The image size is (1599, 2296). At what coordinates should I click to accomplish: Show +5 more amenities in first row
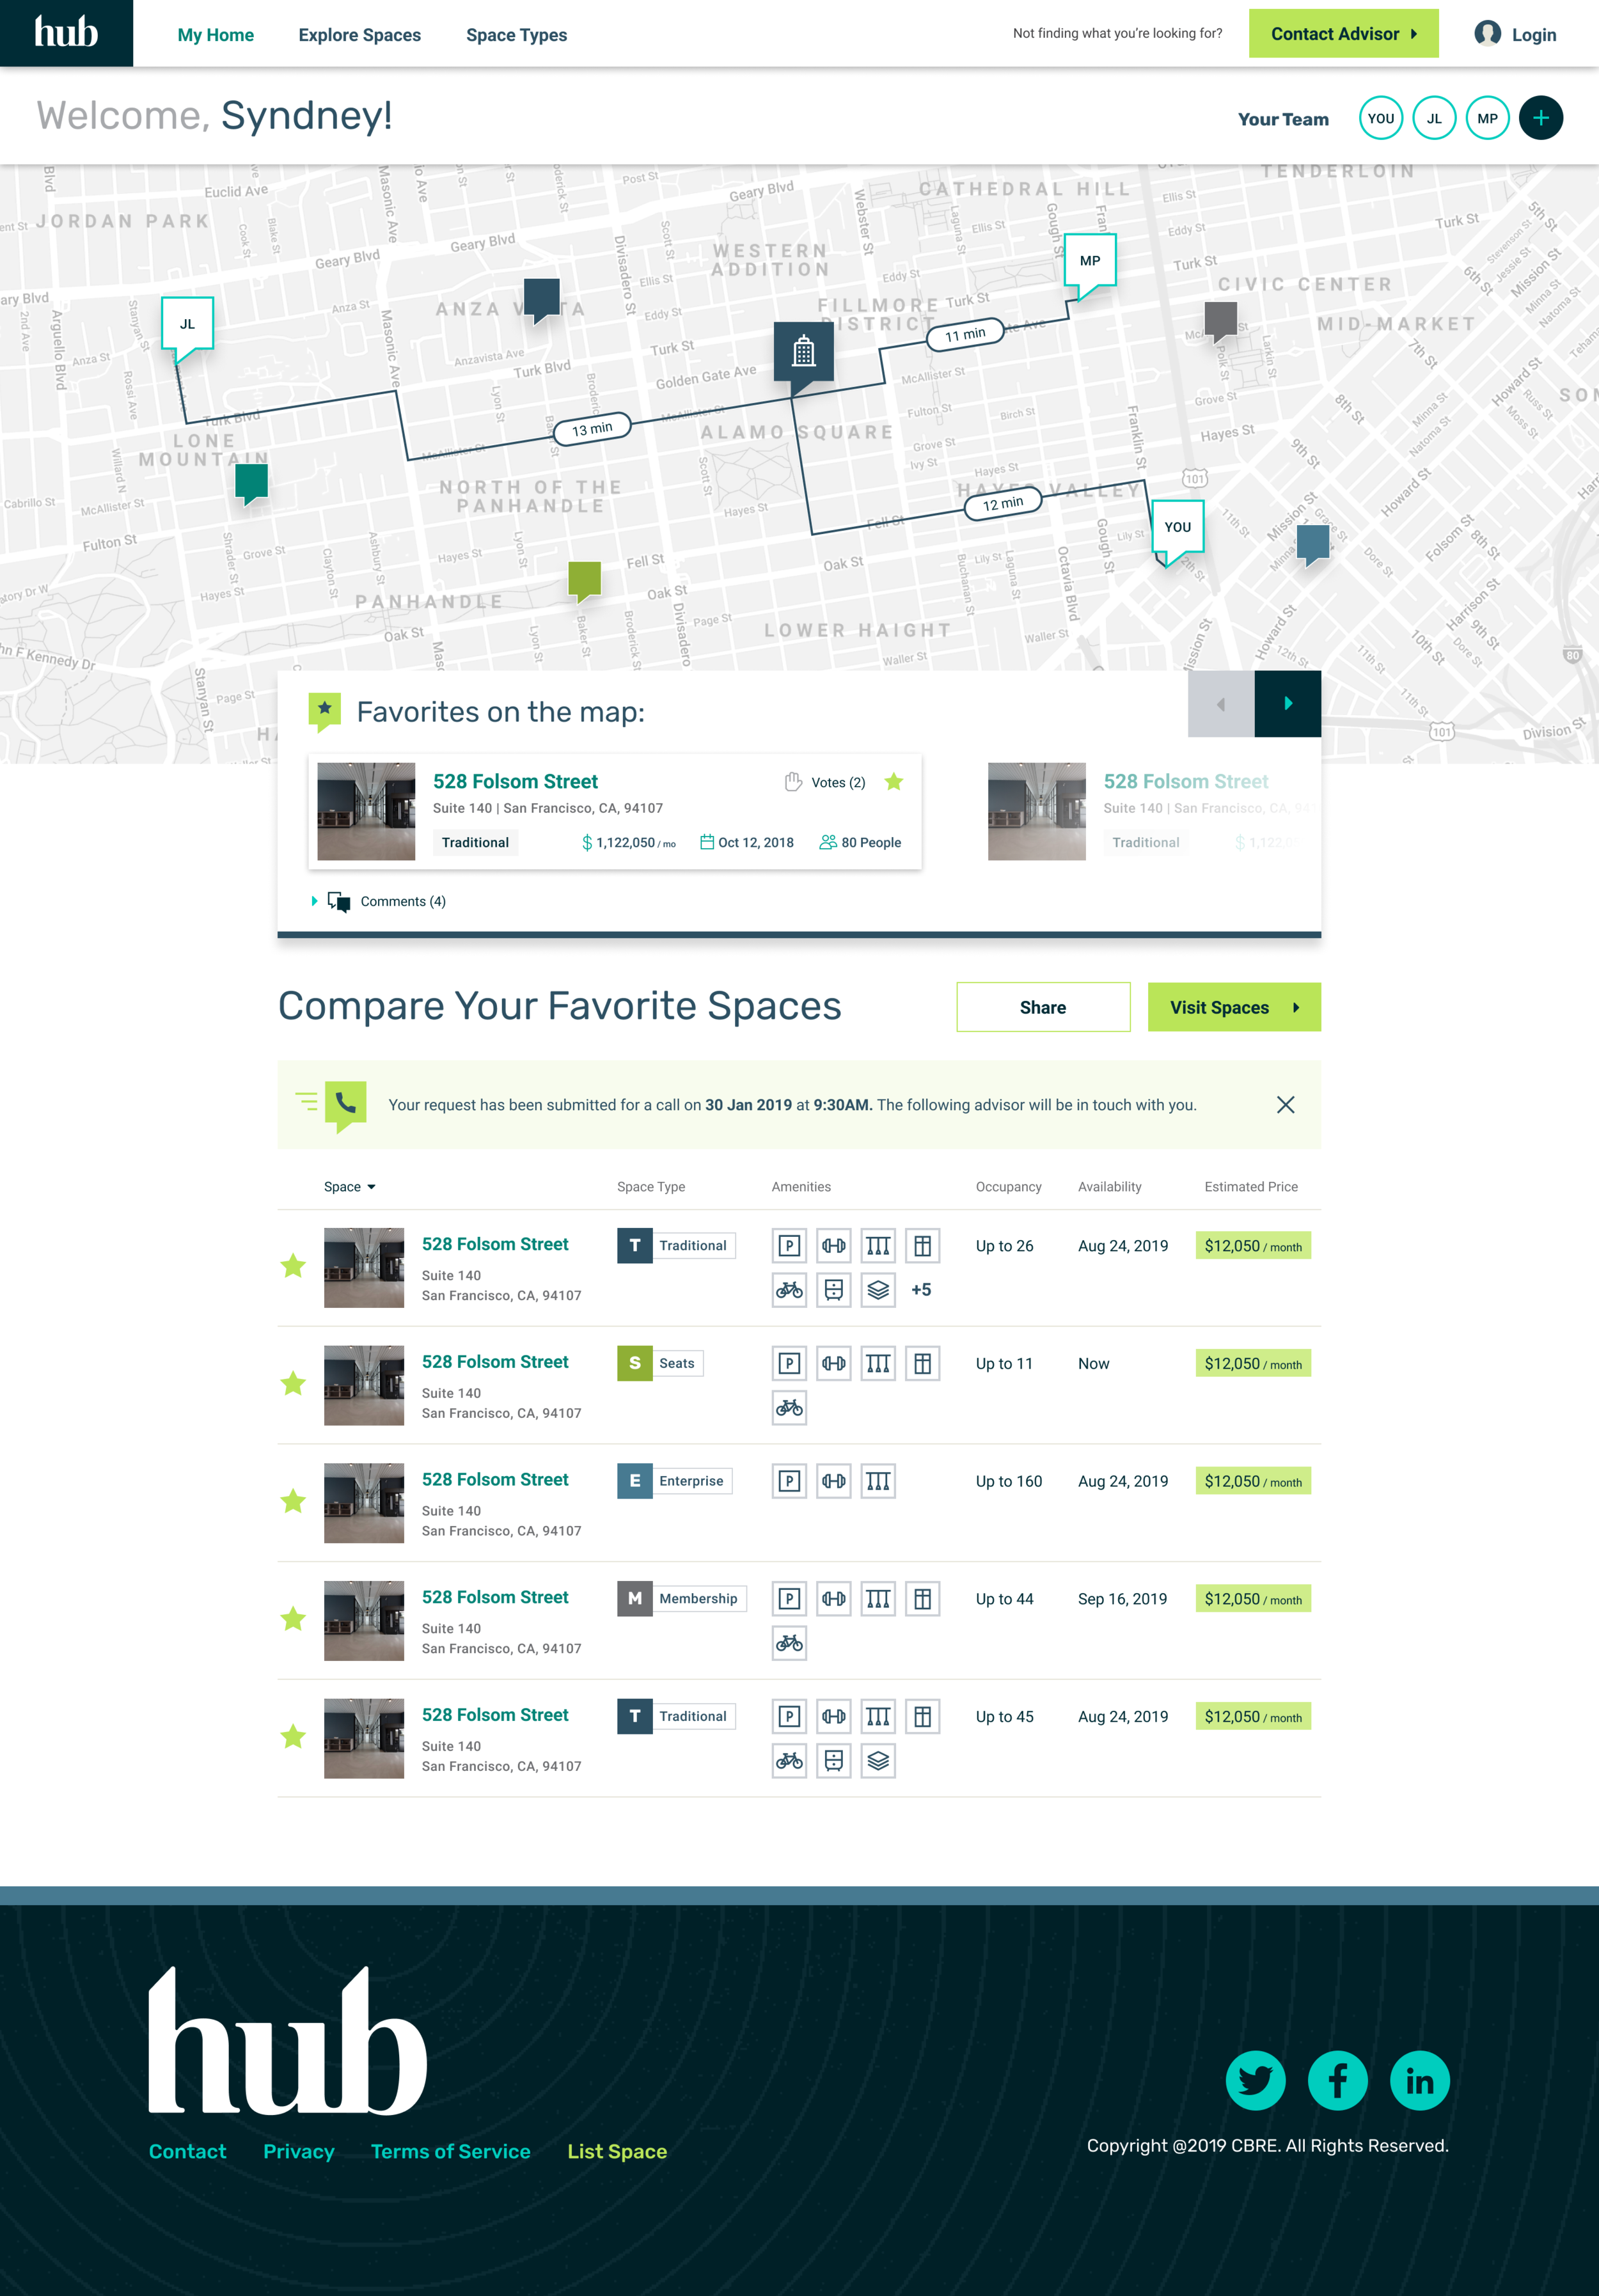click(921, 1290)
